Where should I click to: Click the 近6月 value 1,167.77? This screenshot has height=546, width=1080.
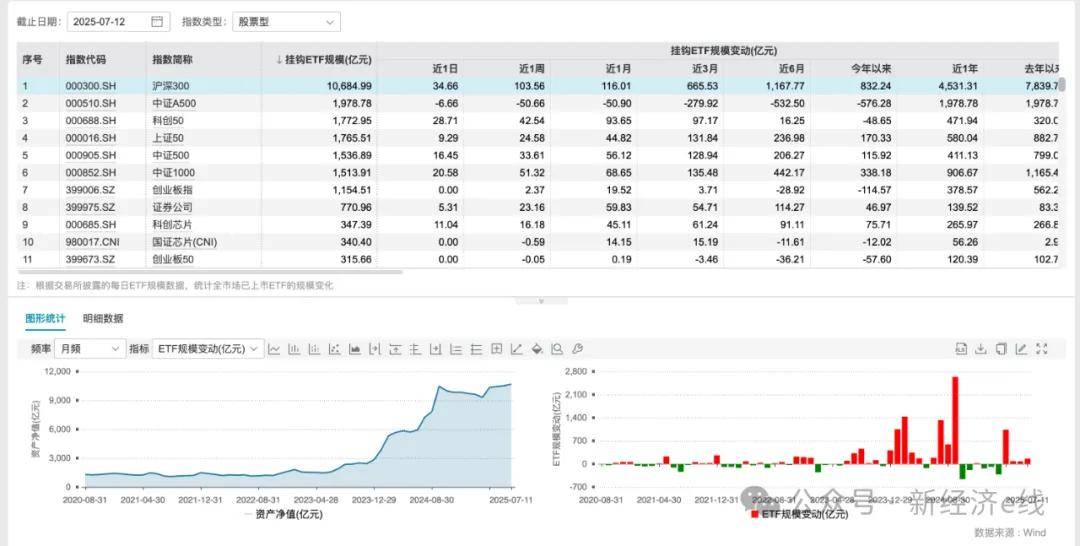[786, 86]
